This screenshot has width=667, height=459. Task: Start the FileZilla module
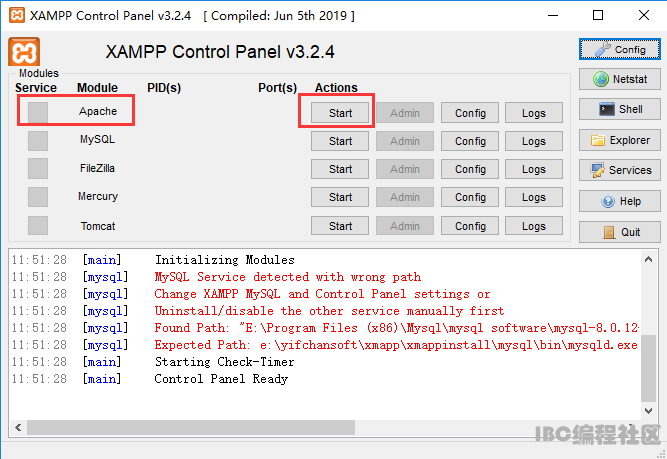[340, 169]
